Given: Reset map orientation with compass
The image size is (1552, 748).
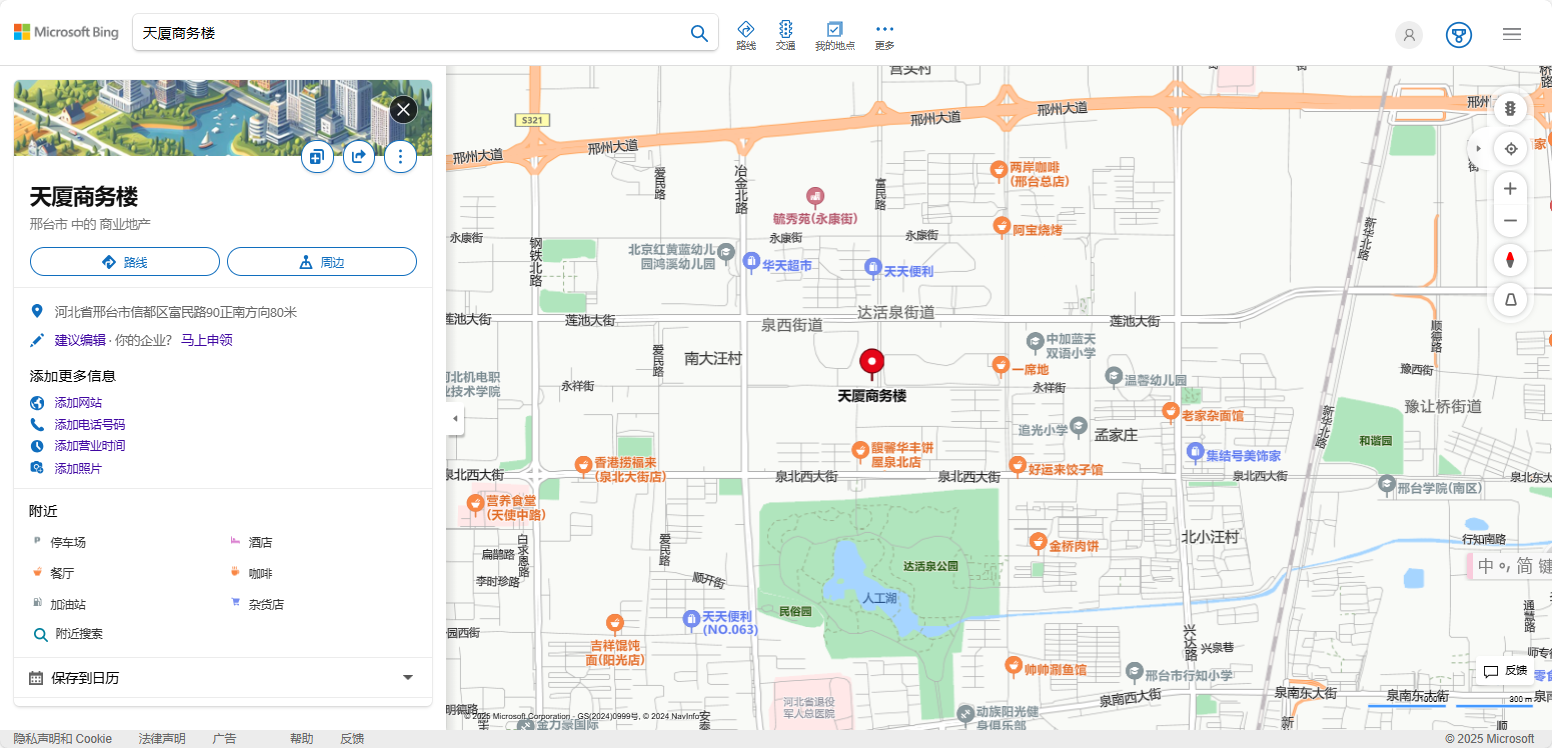Looking at the screenshot, I should (1510, 261).
